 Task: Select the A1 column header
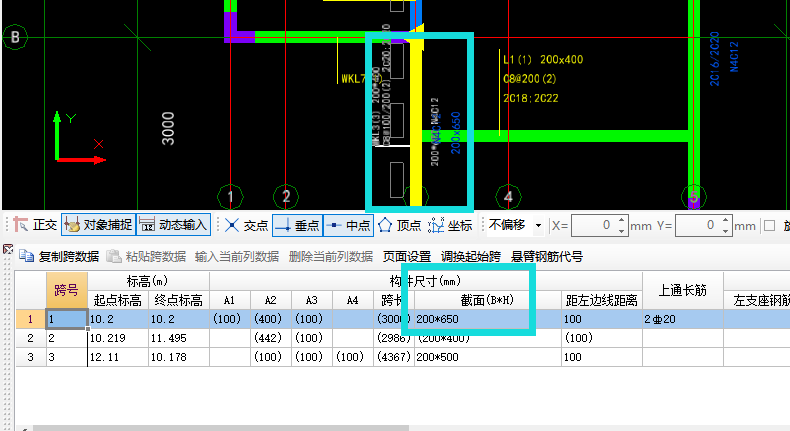point(230,300)
